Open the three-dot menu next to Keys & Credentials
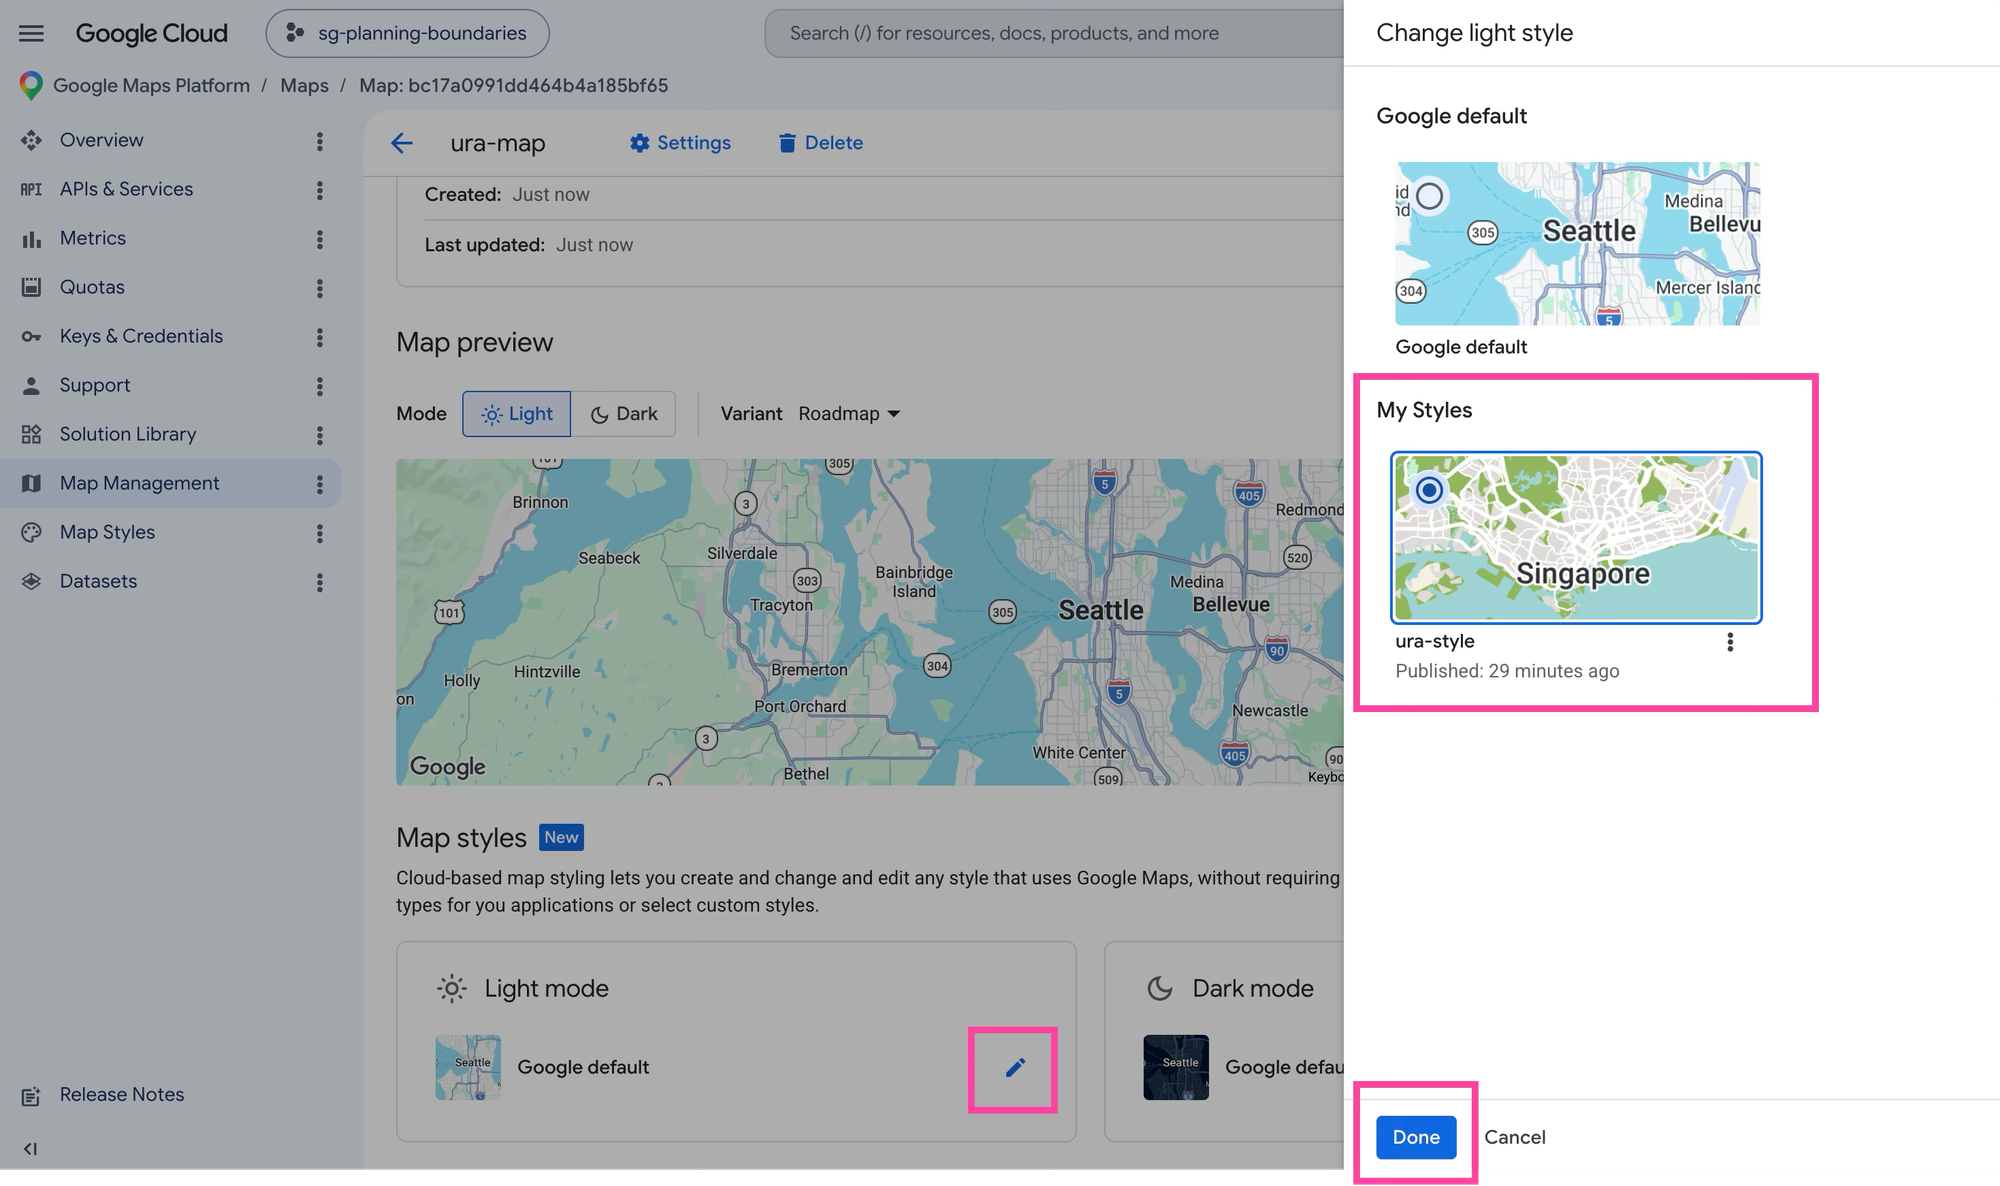2000x1186 pixels. [320, 337]
